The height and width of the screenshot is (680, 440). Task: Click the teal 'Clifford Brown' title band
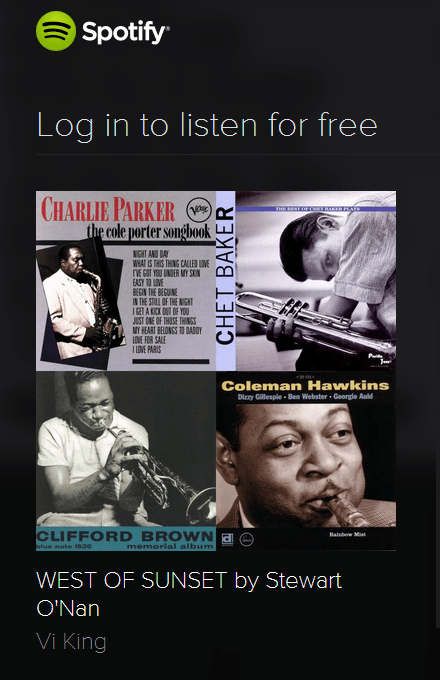pyautogui.click(x=126, y=539)
